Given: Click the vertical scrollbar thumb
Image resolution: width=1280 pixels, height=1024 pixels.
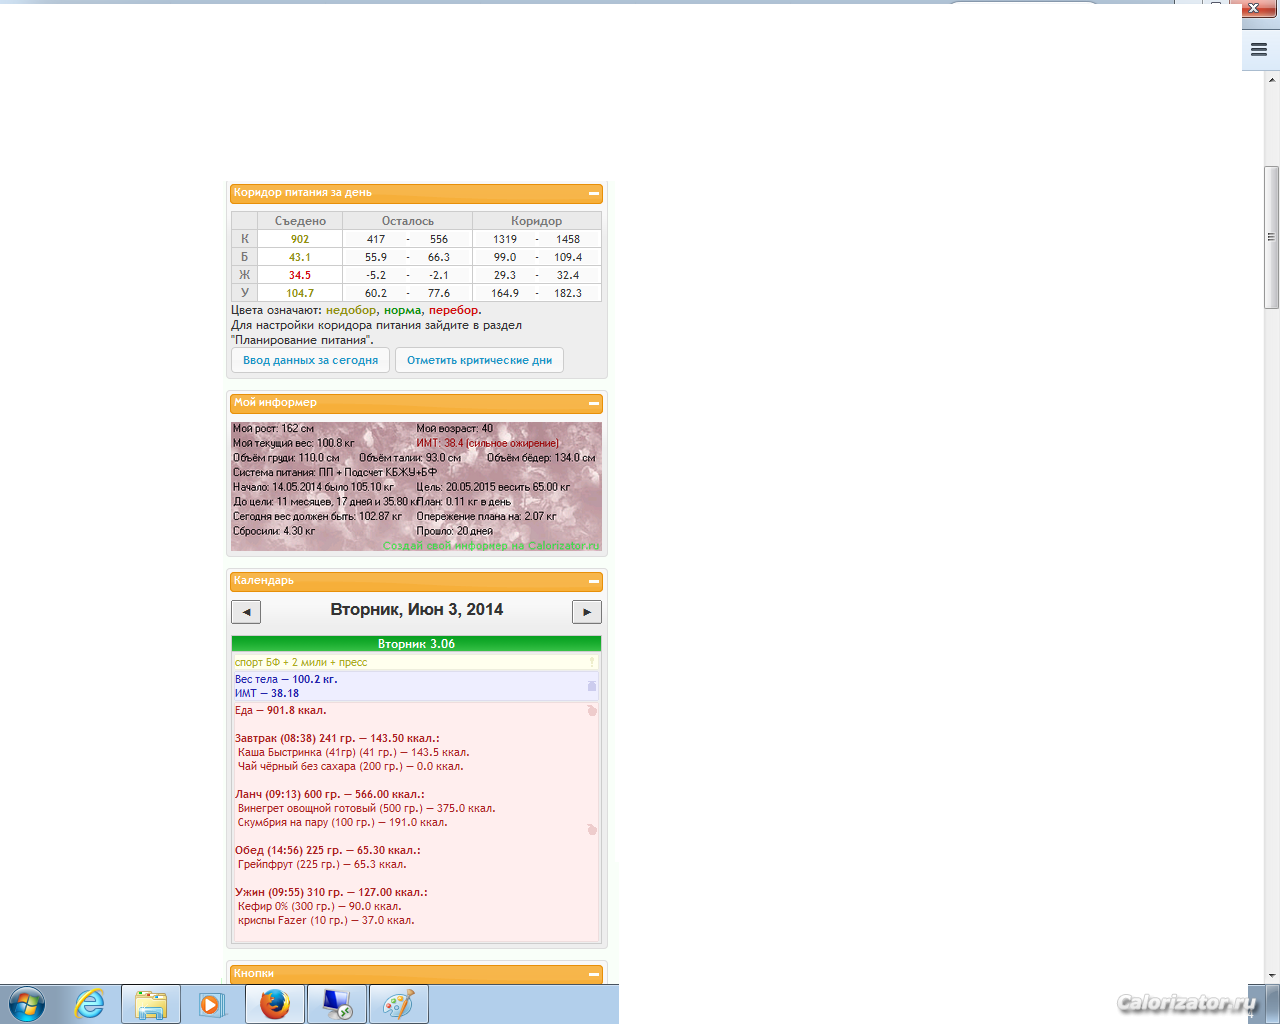Looking at the screenshot, I should click(1272, 238).
